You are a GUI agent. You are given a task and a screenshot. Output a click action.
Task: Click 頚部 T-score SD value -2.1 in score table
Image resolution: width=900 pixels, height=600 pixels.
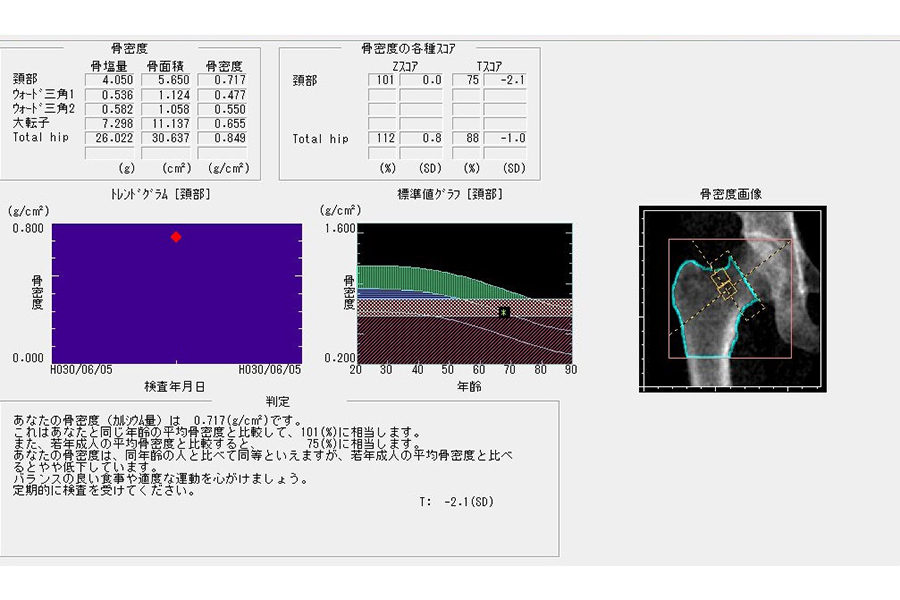pos(505,80)
